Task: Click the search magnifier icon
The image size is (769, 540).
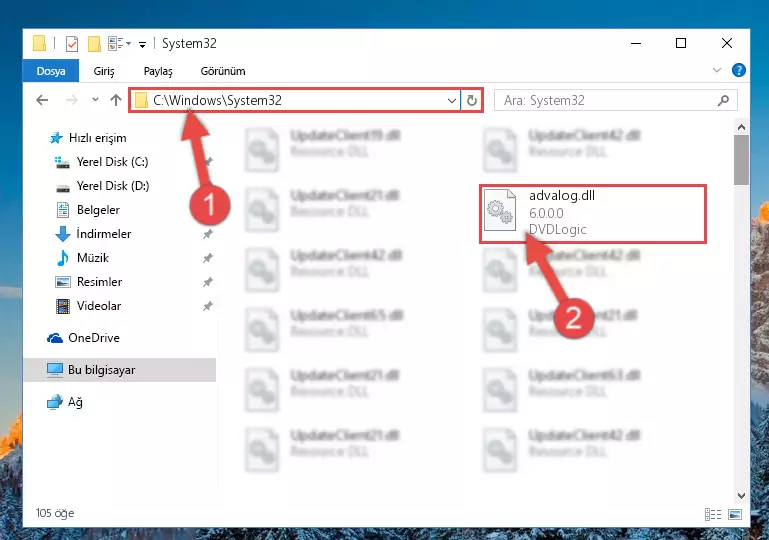Action: click(723, 101)
